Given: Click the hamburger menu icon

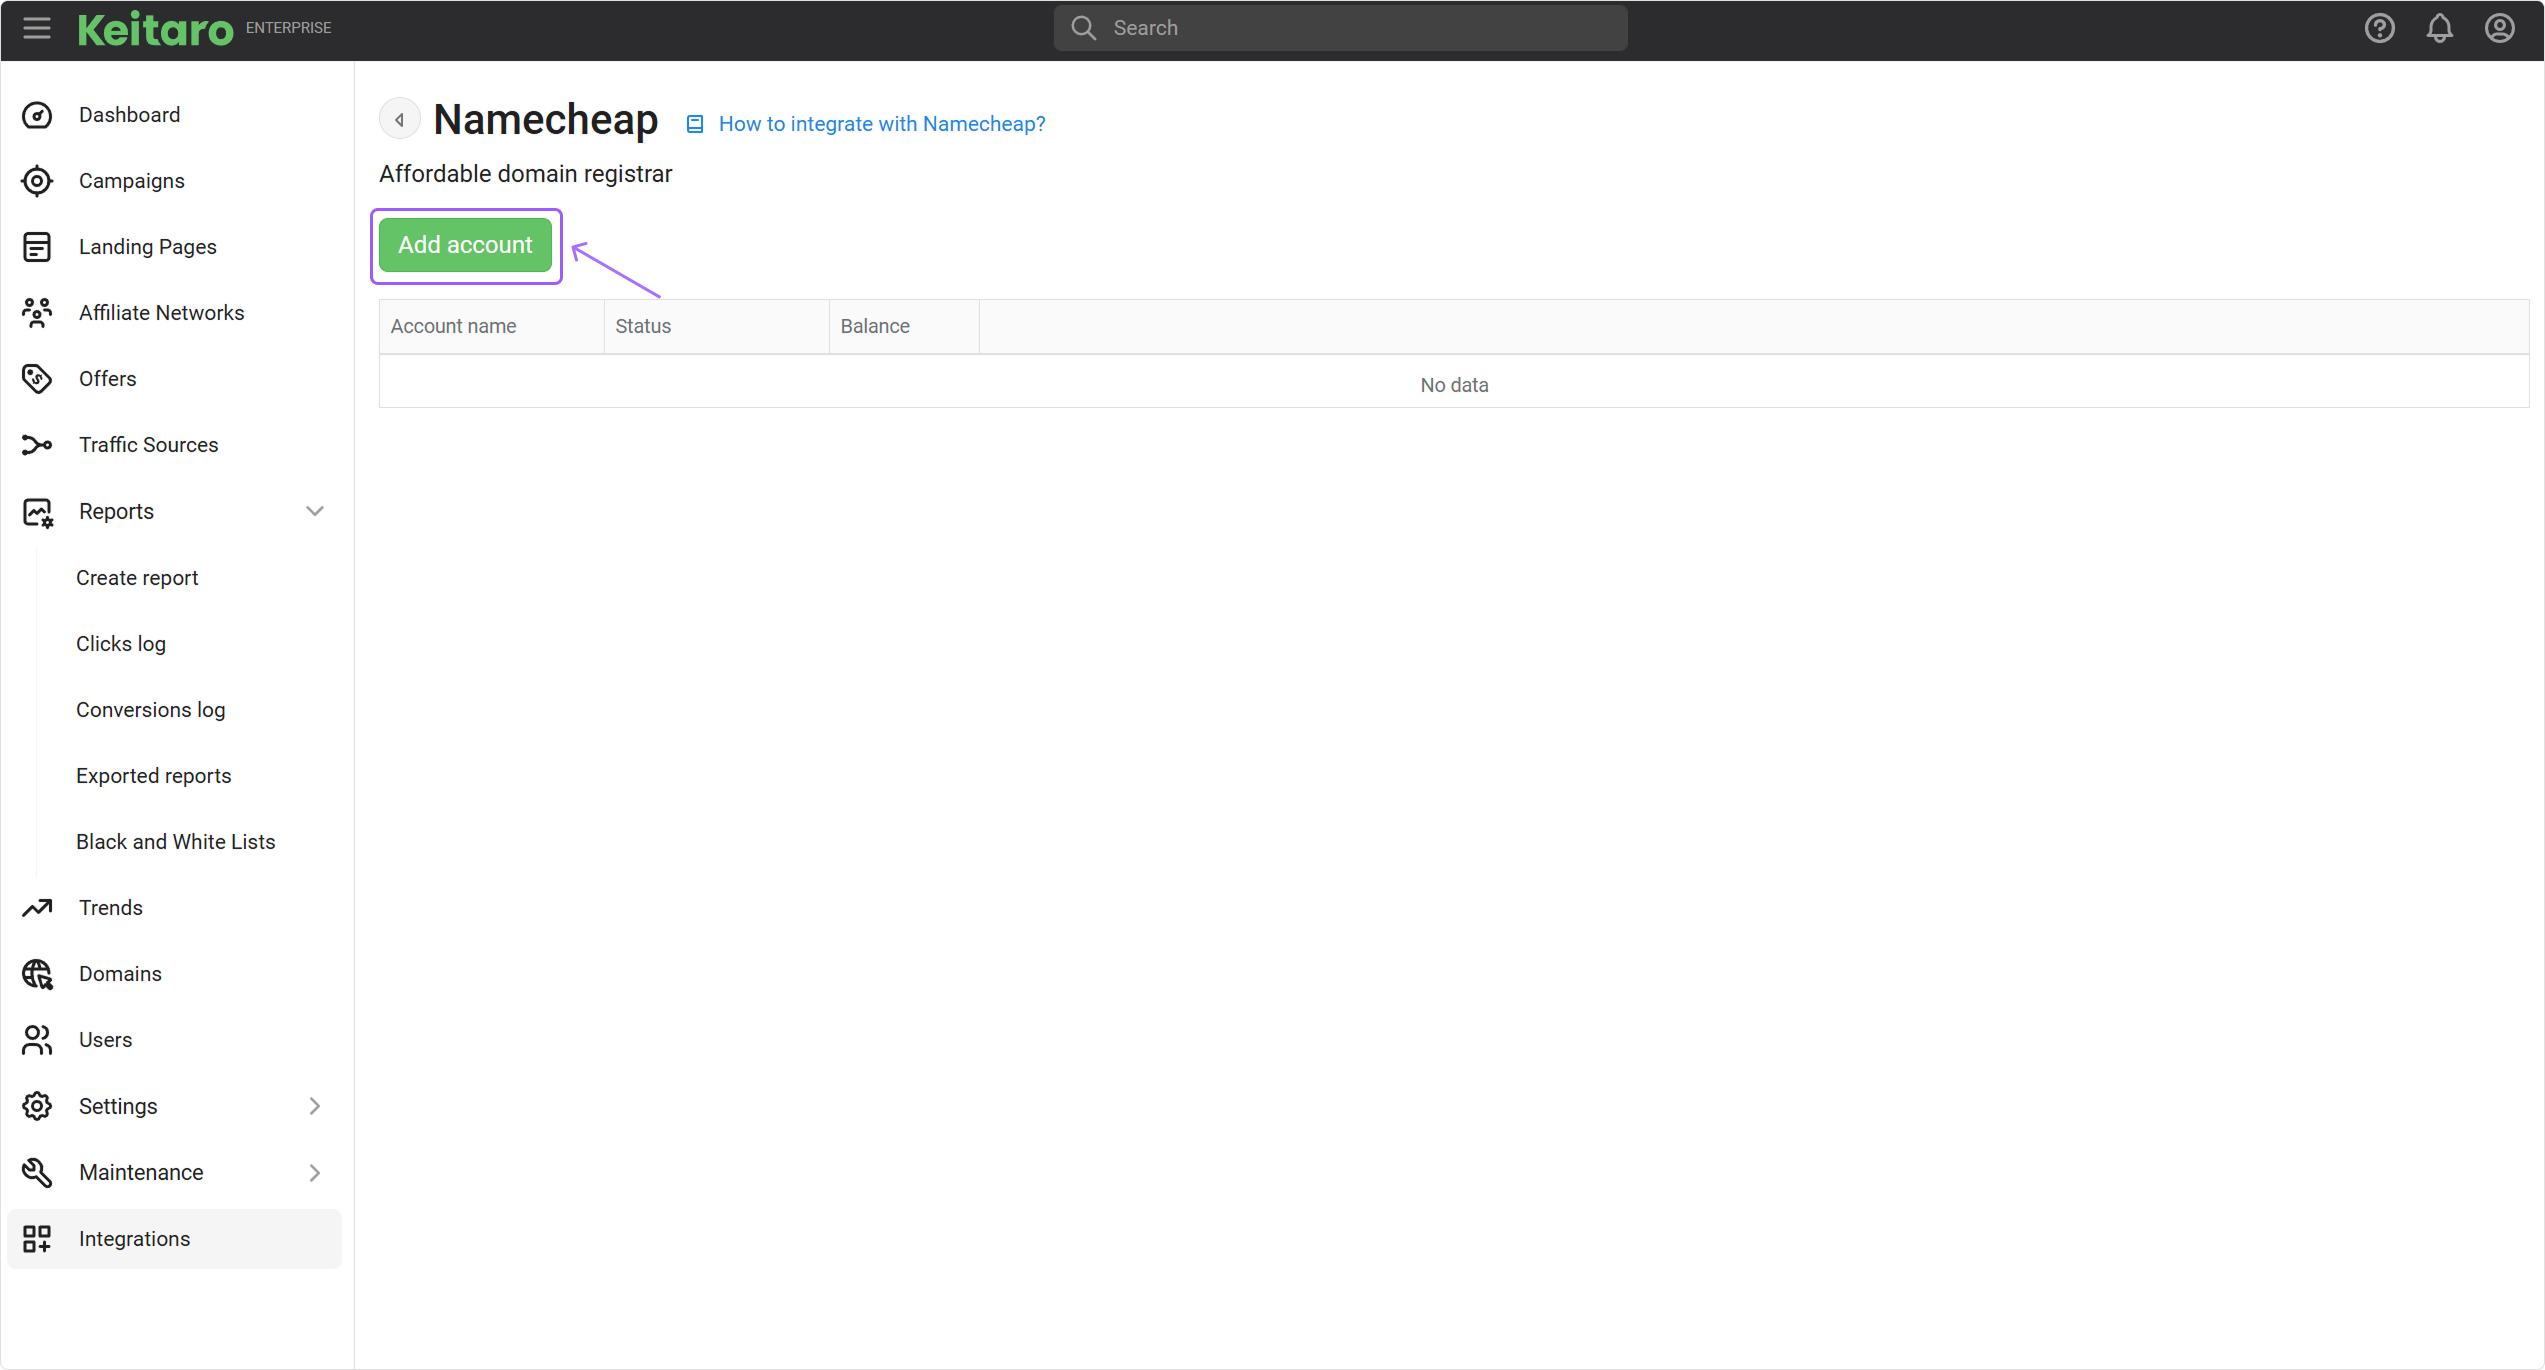Looking at the screenshot, I should (37, 28).
